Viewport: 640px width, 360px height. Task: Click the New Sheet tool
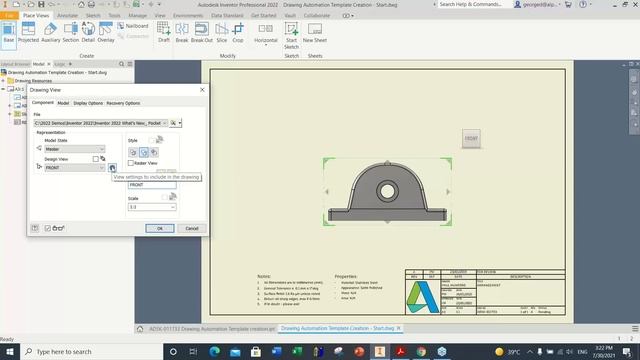pos(315,33)
